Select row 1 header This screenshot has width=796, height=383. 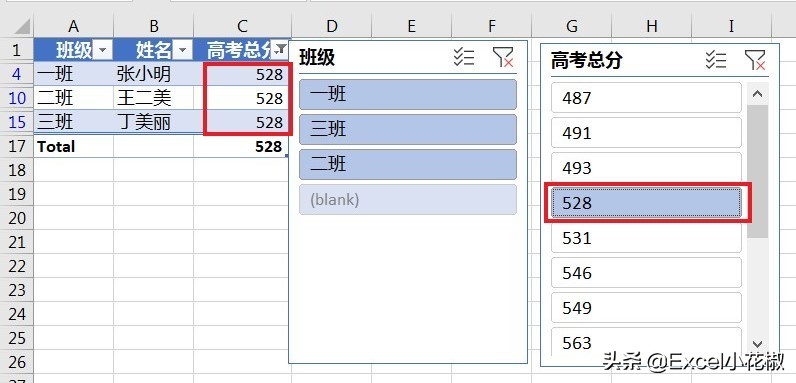point(17,50)
